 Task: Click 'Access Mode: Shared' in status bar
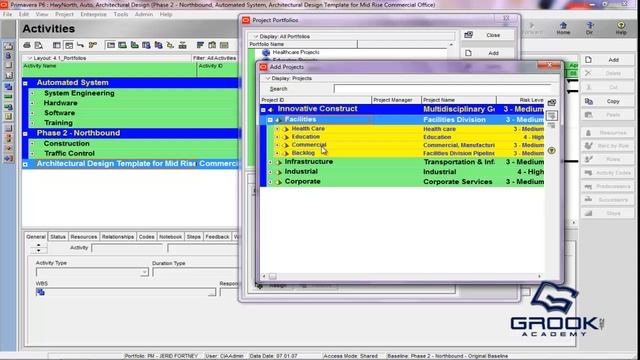pos(350,356)
